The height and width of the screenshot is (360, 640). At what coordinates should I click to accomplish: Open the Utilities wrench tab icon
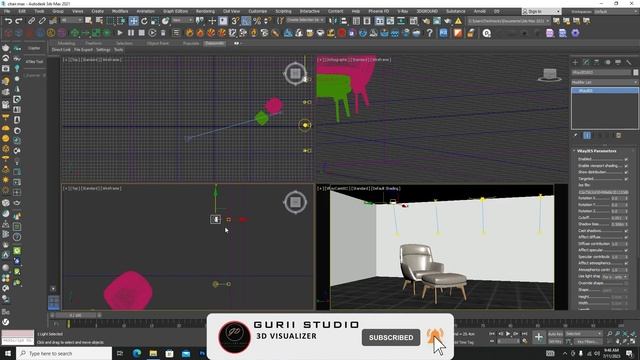click(629, 62)
